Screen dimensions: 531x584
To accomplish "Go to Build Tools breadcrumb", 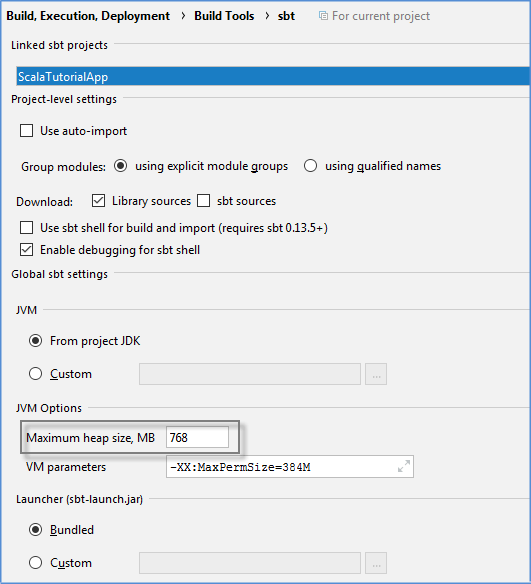I will pyautogui.click(x=224, y=16).
